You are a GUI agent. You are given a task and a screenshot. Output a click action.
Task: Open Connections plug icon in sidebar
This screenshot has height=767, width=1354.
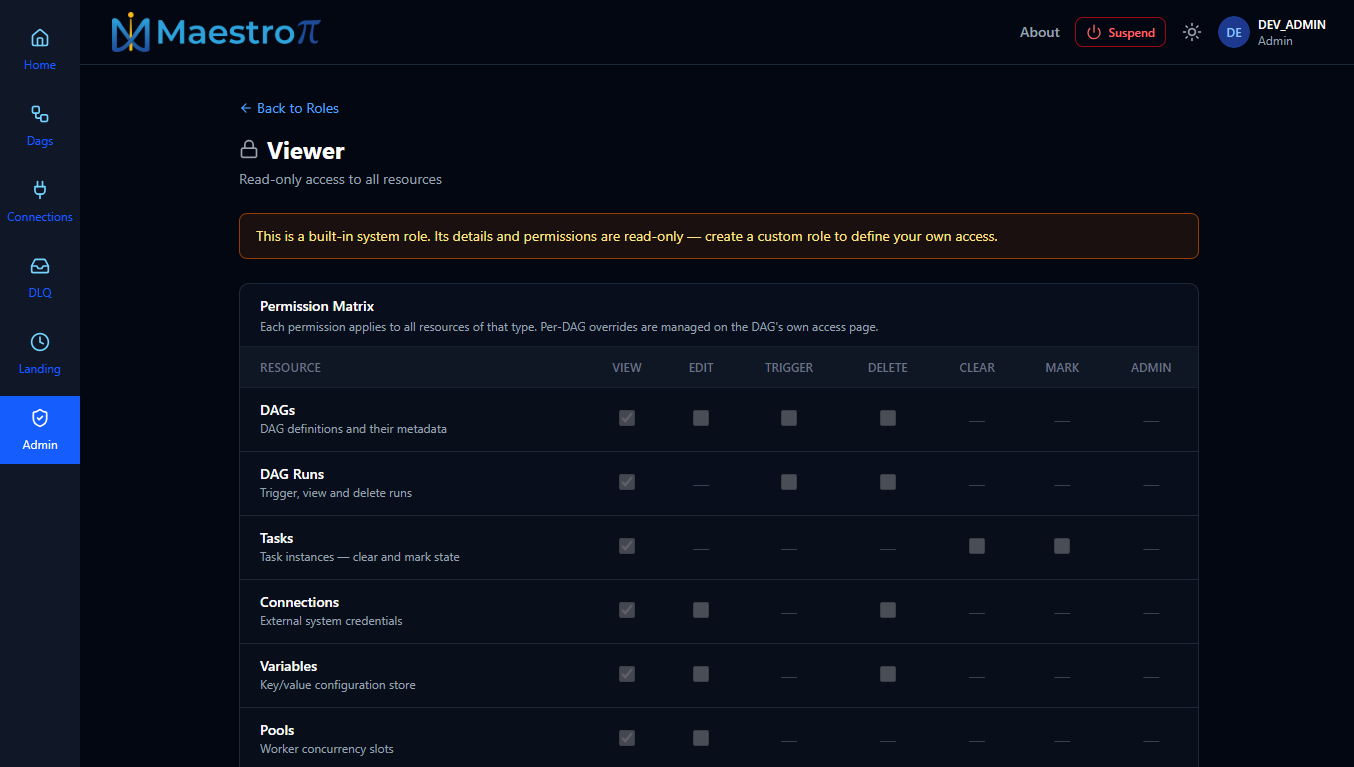coord(40,190)
